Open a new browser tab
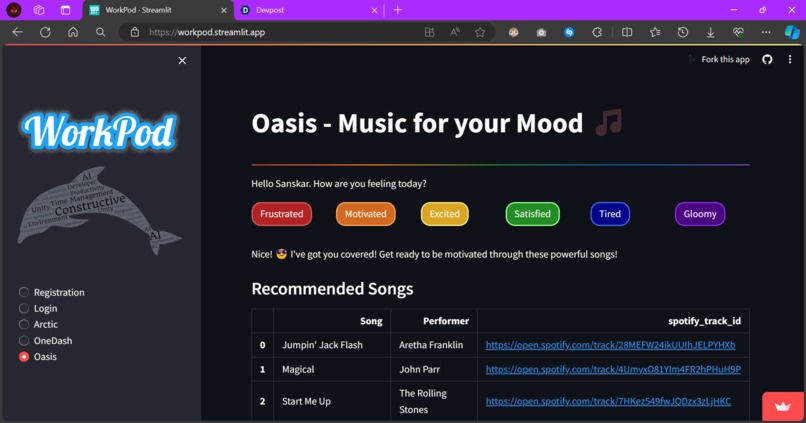This screenshot has height=423, width=806. pyautogui.click(x=398, y=10)
